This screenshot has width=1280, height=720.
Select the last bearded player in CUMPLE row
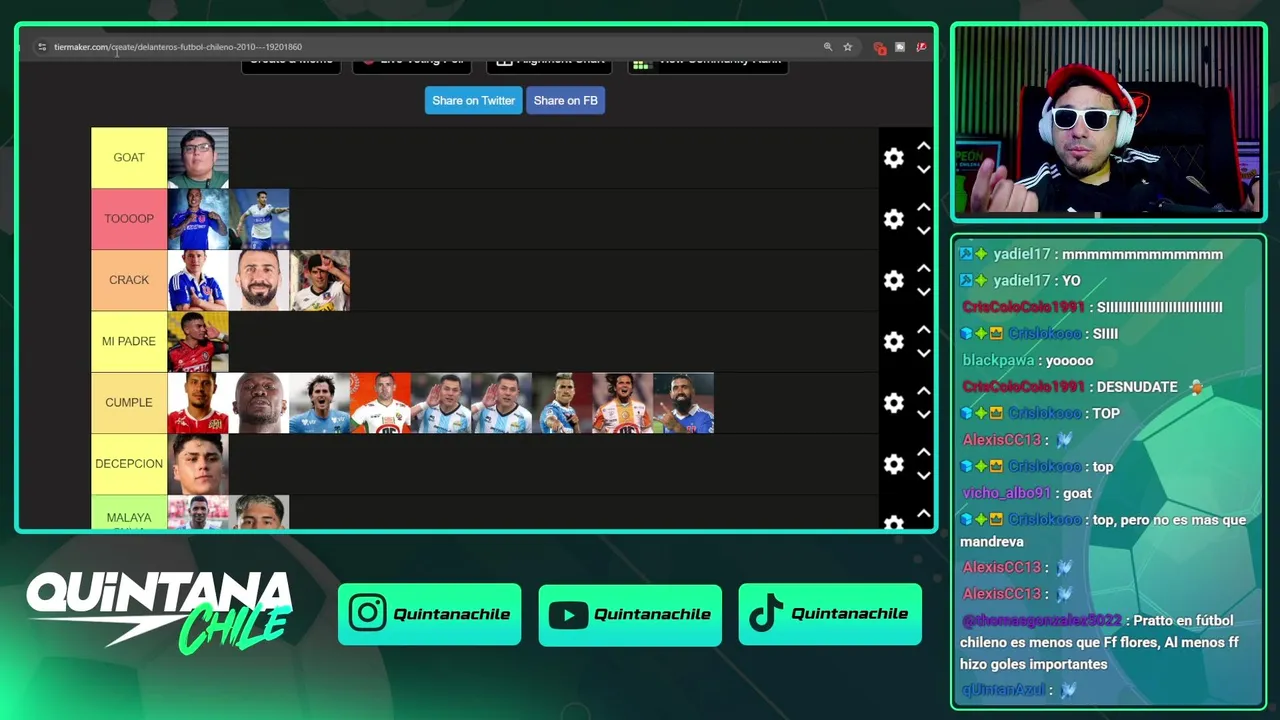(x=684, y=403)
